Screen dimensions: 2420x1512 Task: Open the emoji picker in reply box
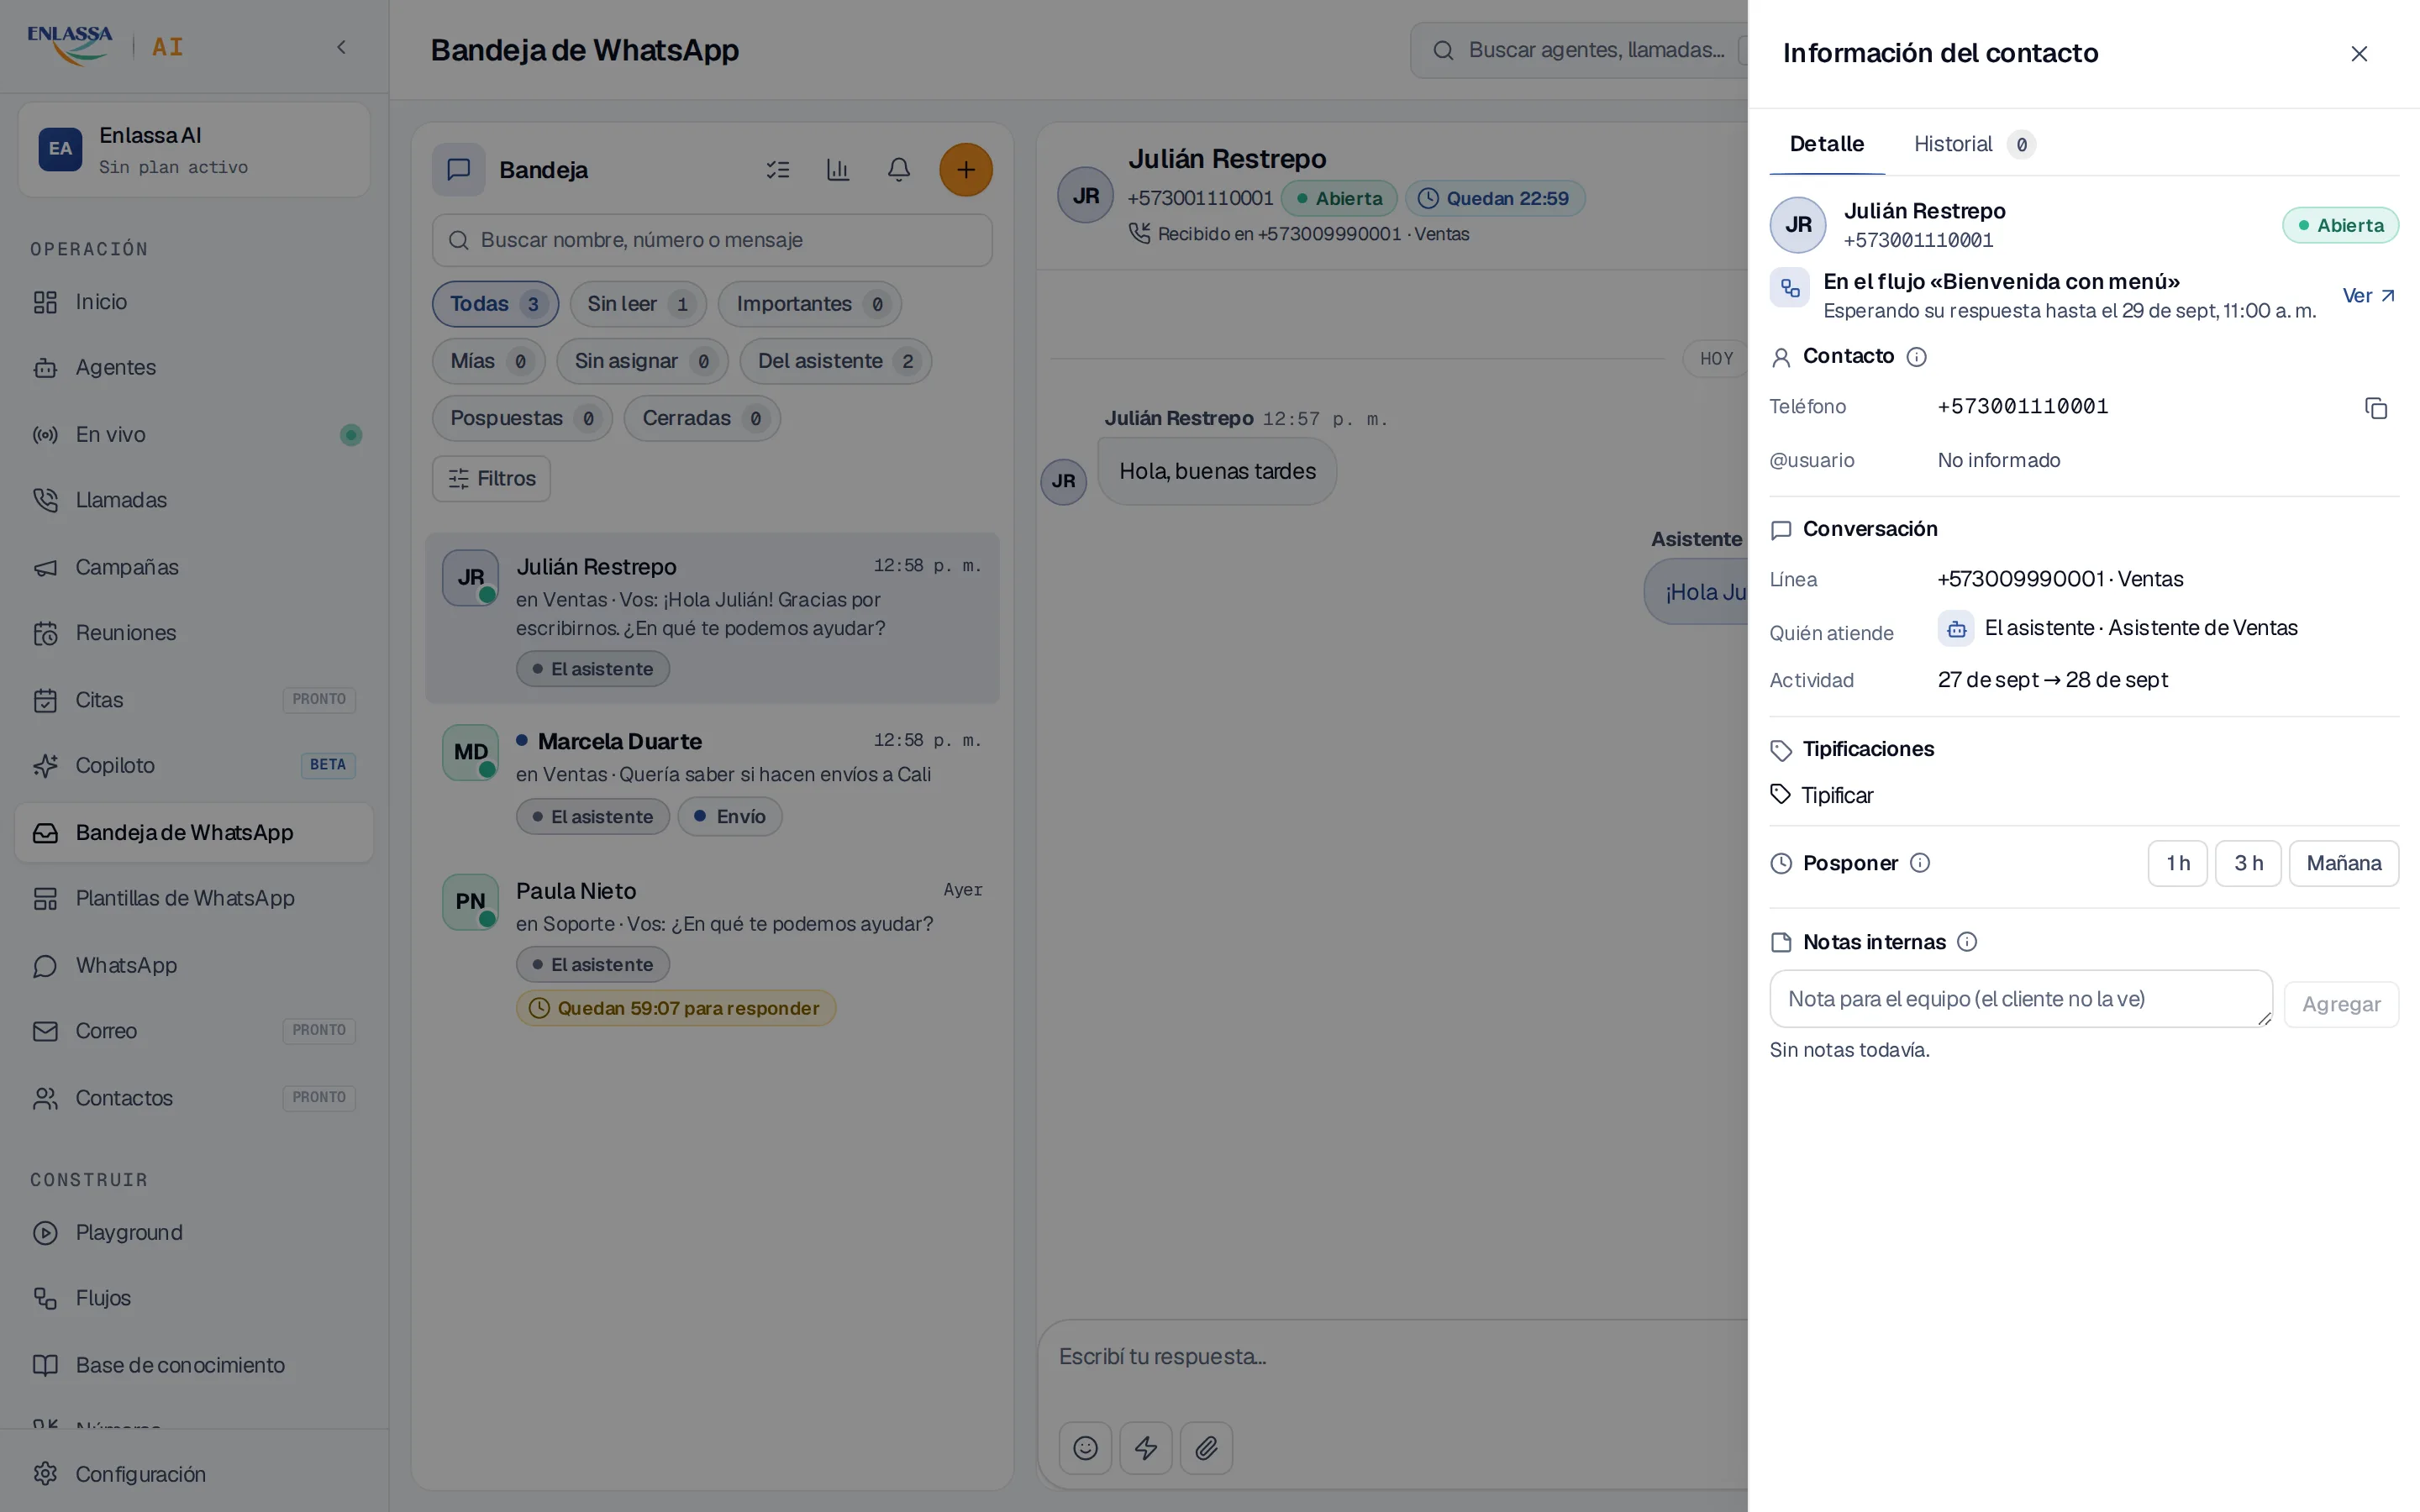(1085, 1448)
